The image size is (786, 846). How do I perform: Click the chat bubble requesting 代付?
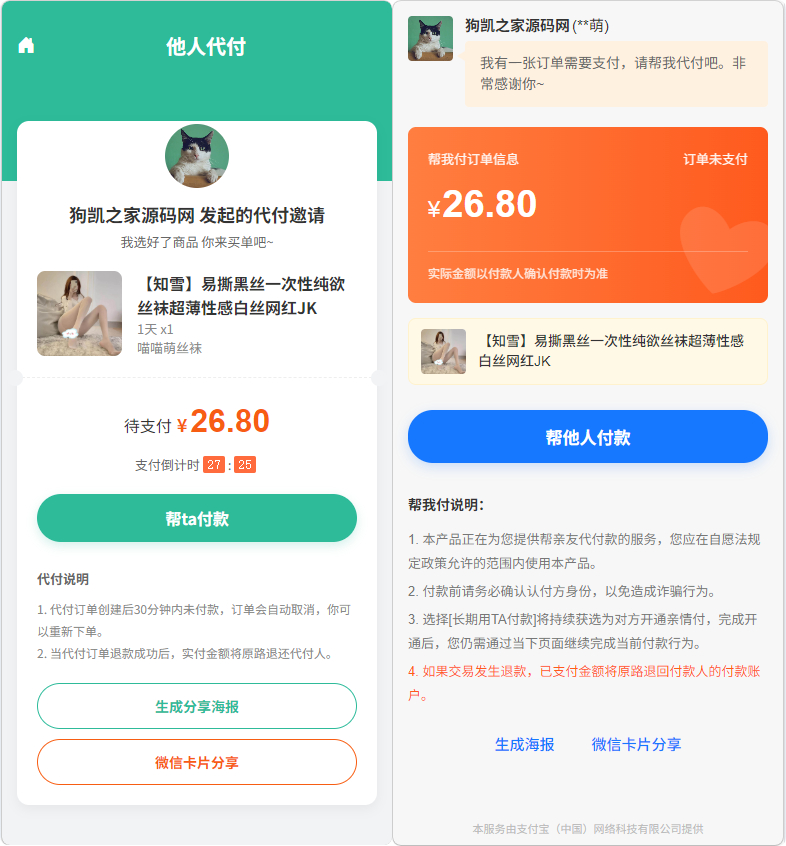click(616, 74)
